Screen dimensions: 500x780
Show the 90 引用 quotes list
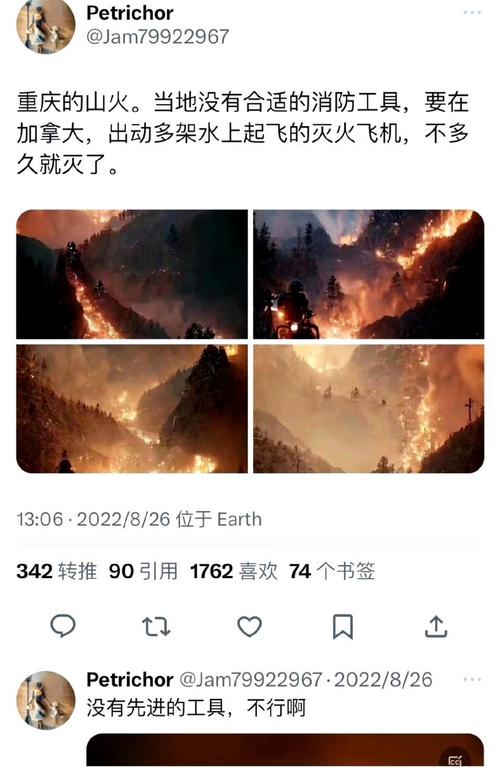[x=143, y=571]
